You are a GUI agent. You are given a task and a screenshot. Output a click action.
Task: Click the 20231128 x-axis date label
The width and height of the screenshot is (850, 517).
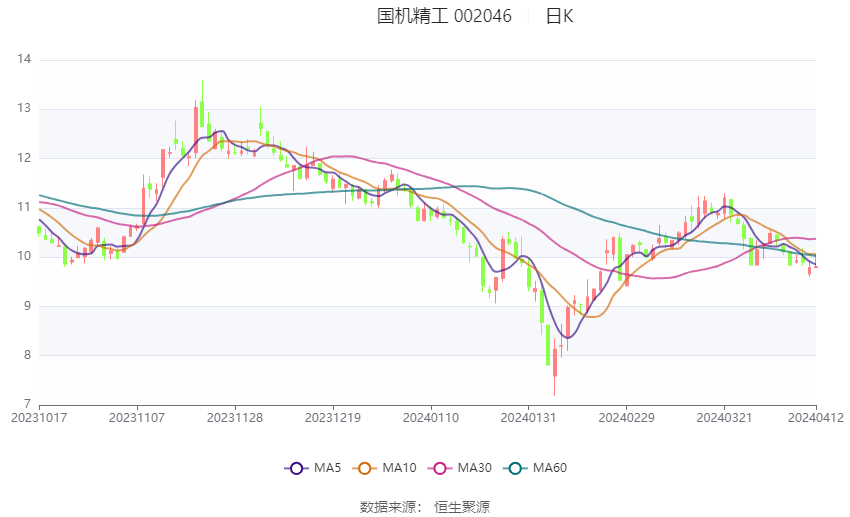(x=235, y=418)
